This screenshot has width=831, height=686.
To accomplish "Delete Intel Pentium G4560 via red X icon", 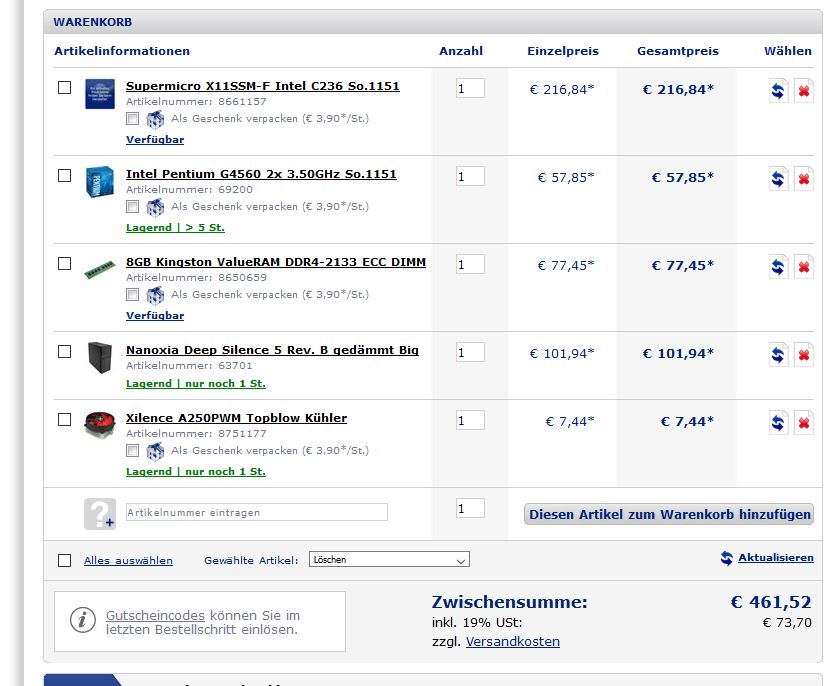I will point(803,179).
